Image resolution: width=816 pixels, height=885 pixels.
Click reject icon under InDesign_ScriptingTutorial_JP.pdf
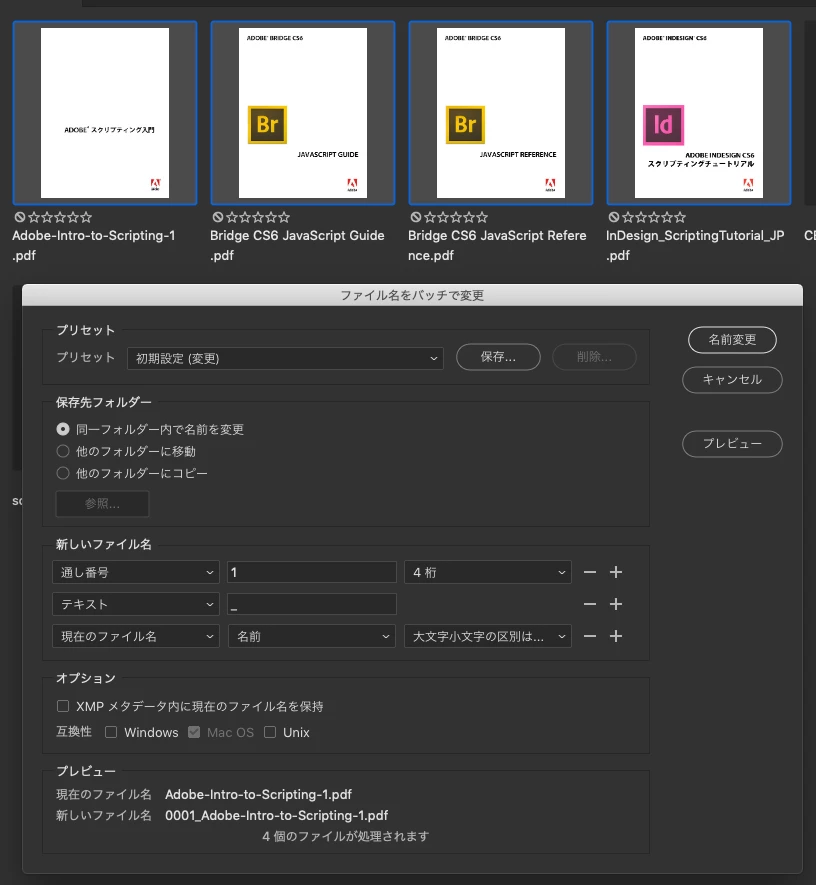(x=614, y=217)
